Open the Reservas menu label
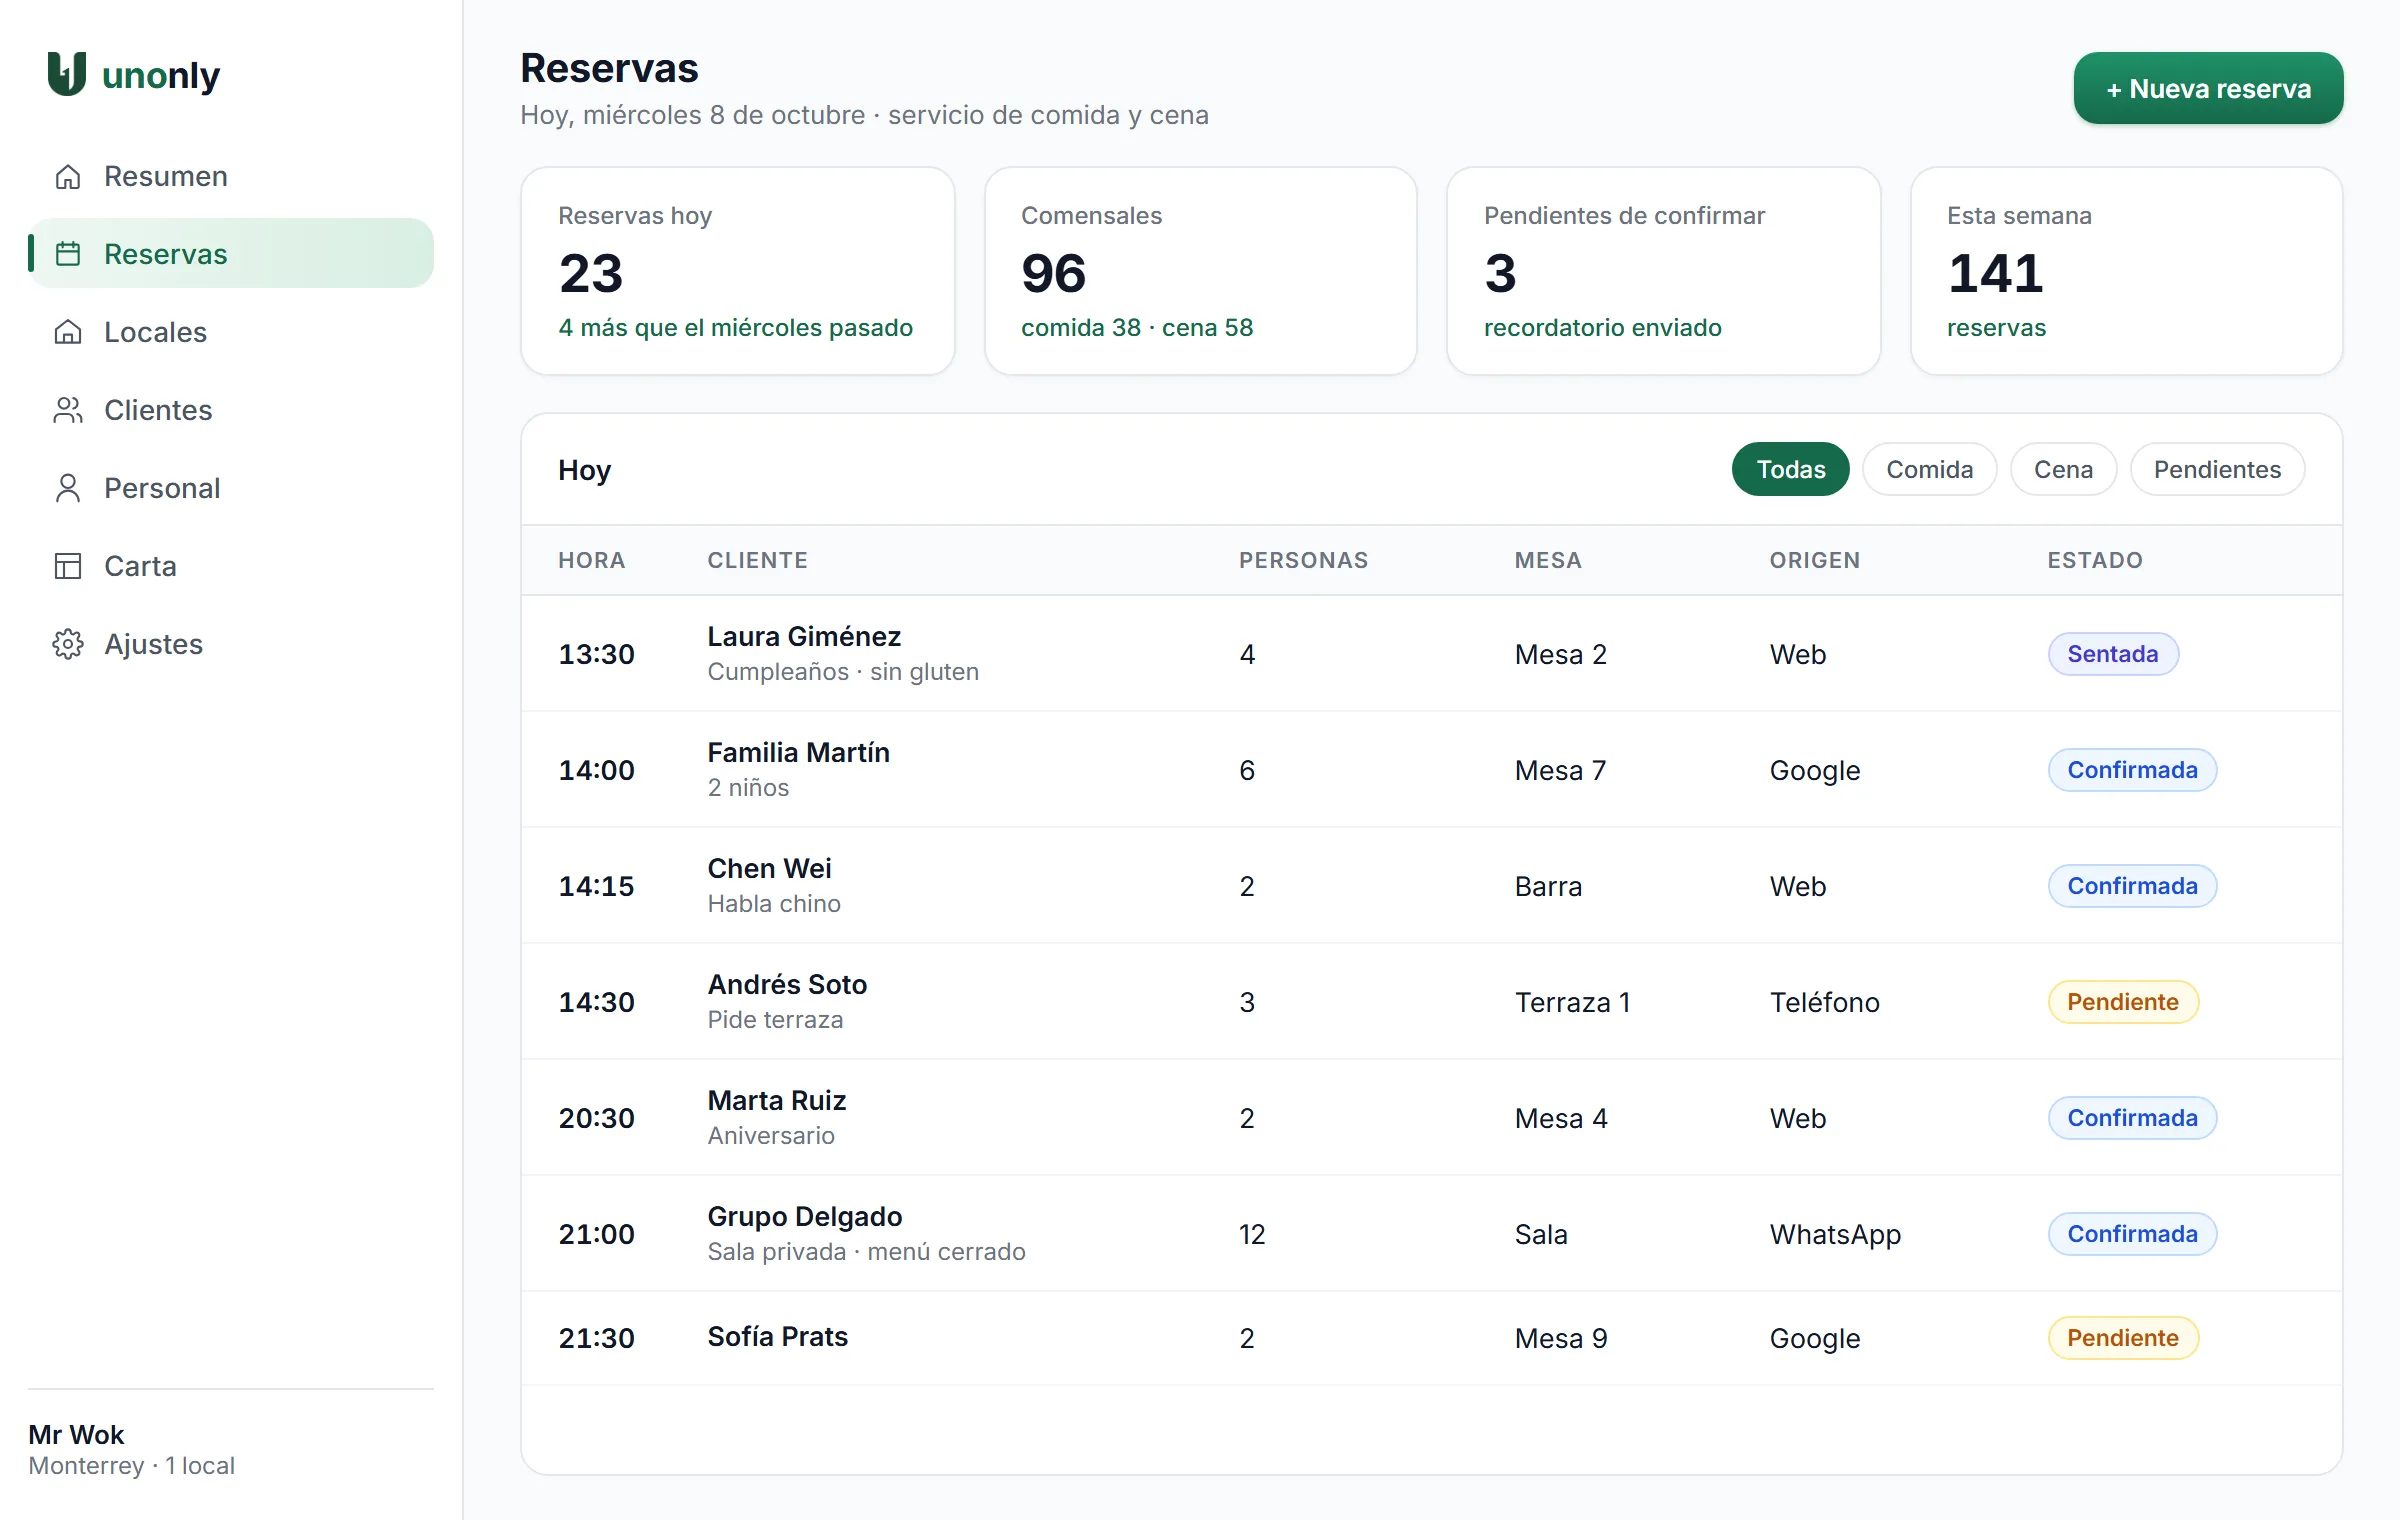Image resolution: width=2400 pixels, height=1520 pixels. point(166,254)
